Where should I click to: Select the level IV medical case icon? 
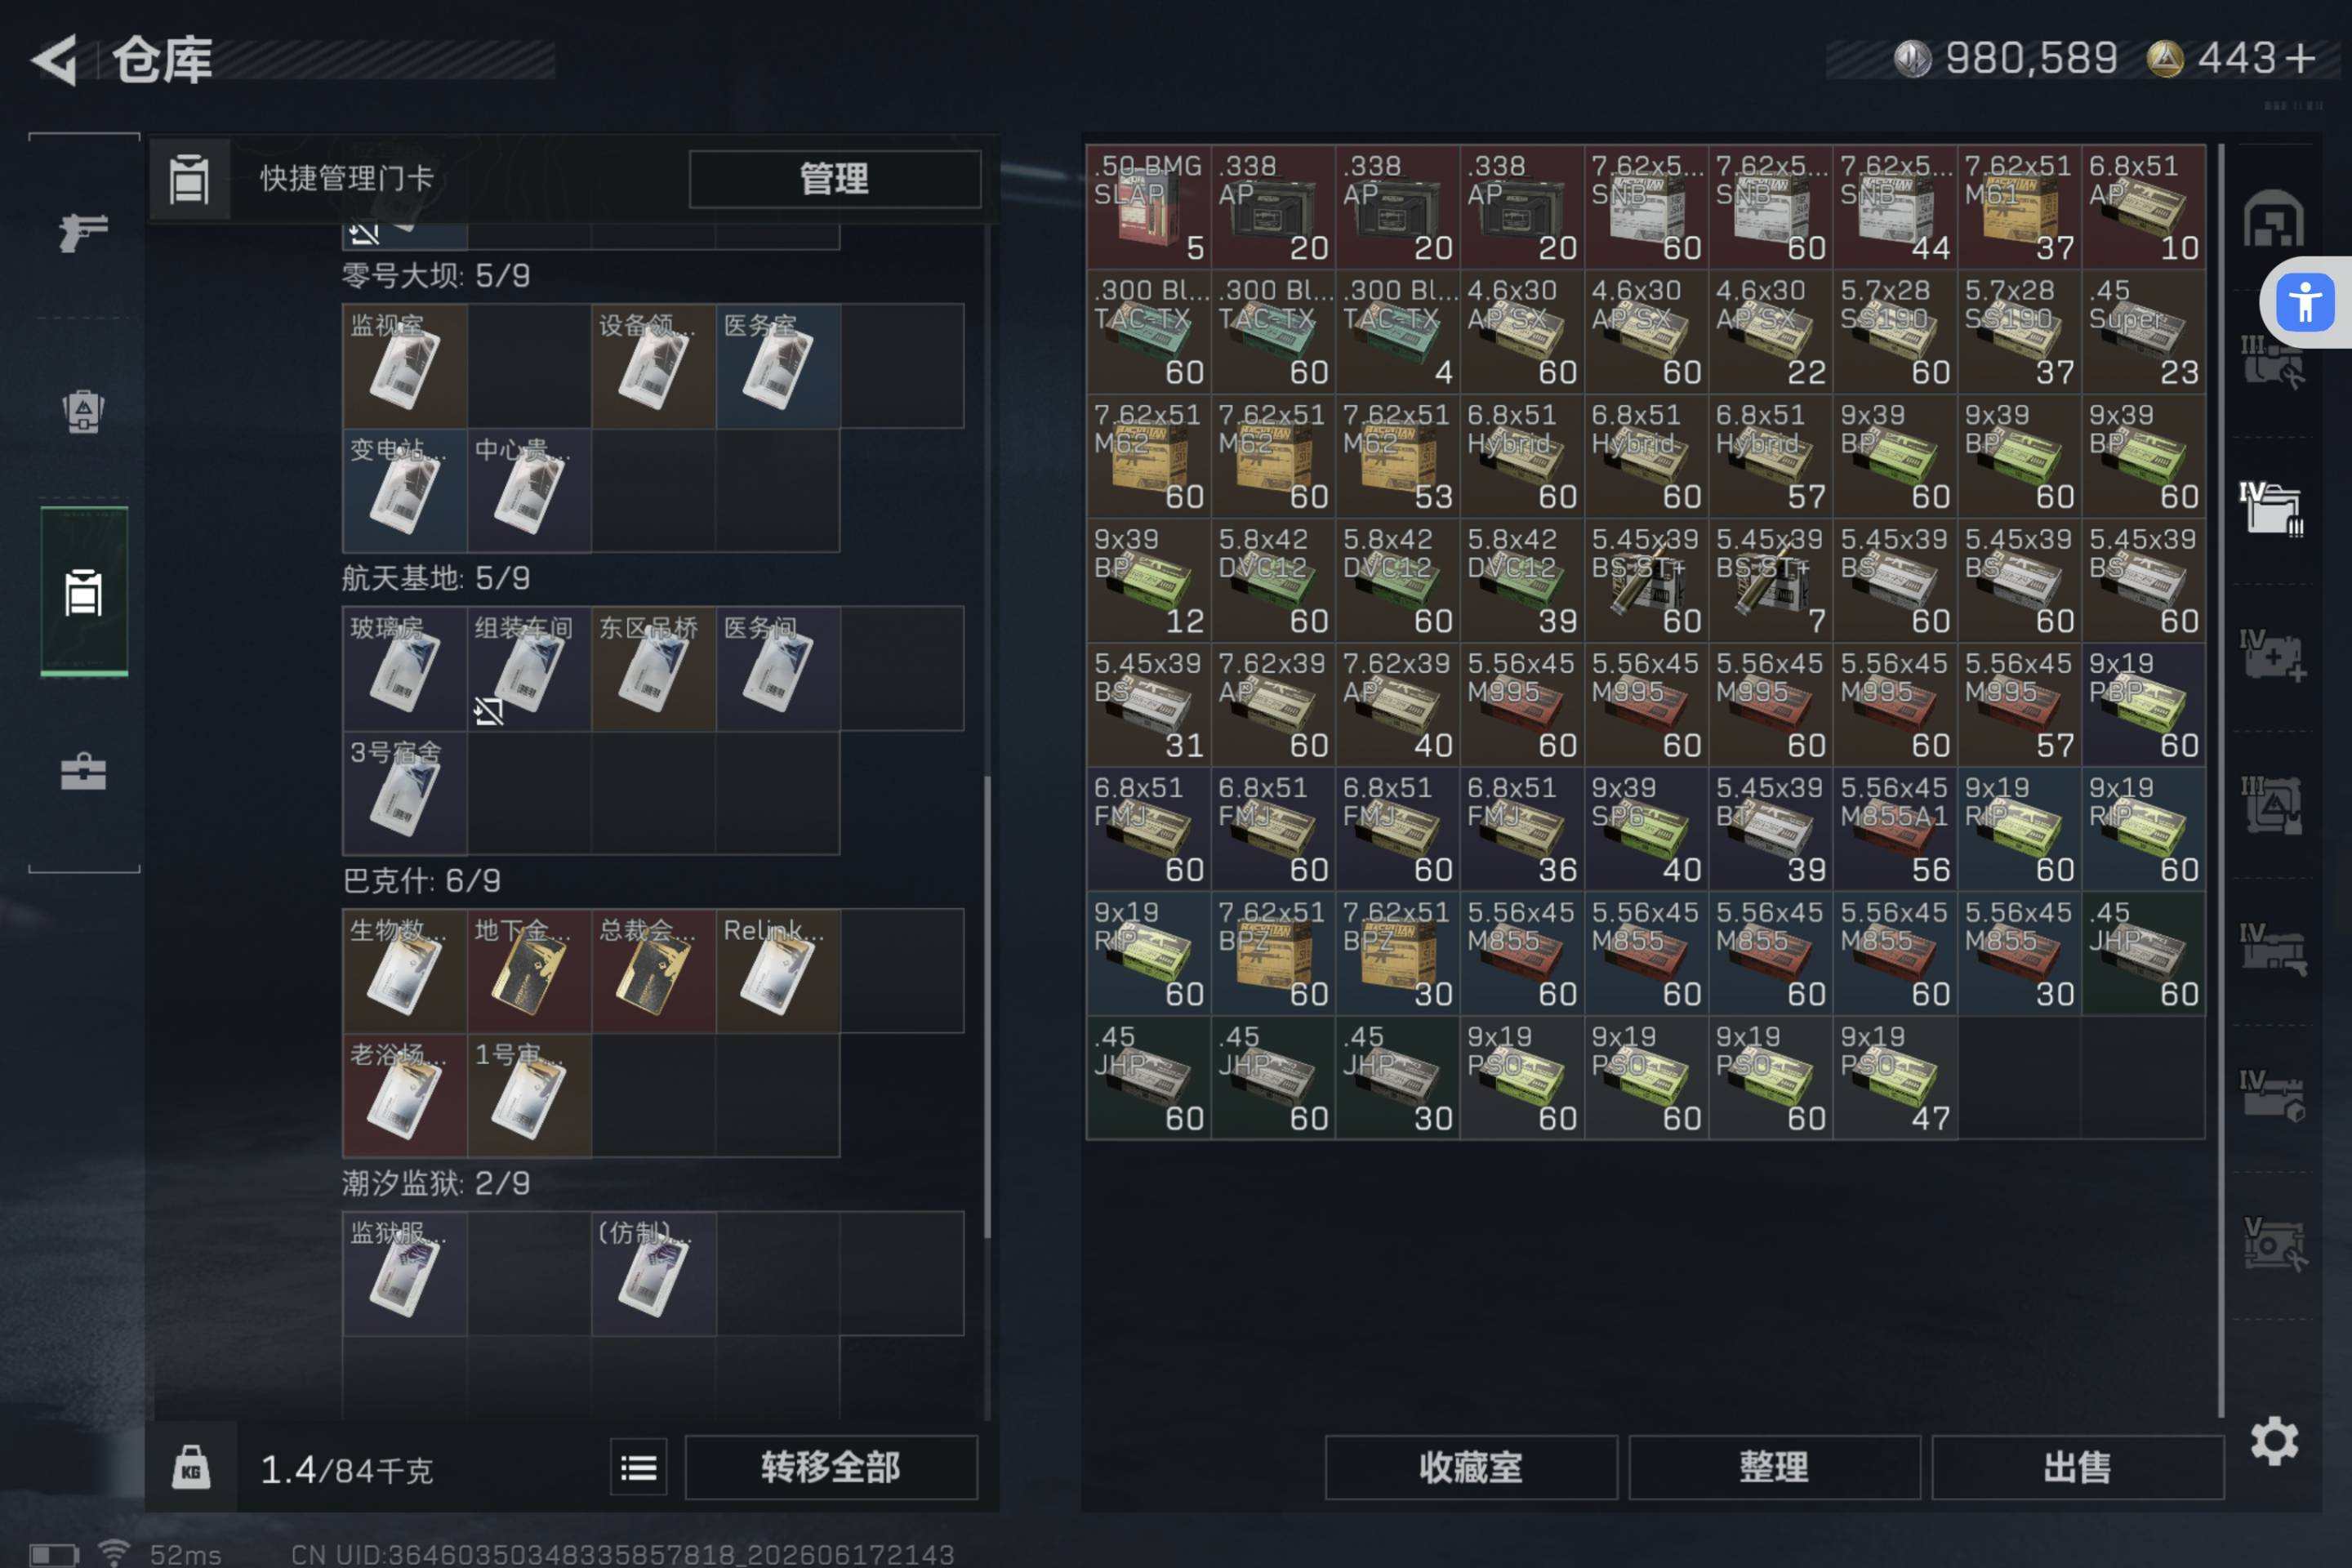tap(2272, 656)
